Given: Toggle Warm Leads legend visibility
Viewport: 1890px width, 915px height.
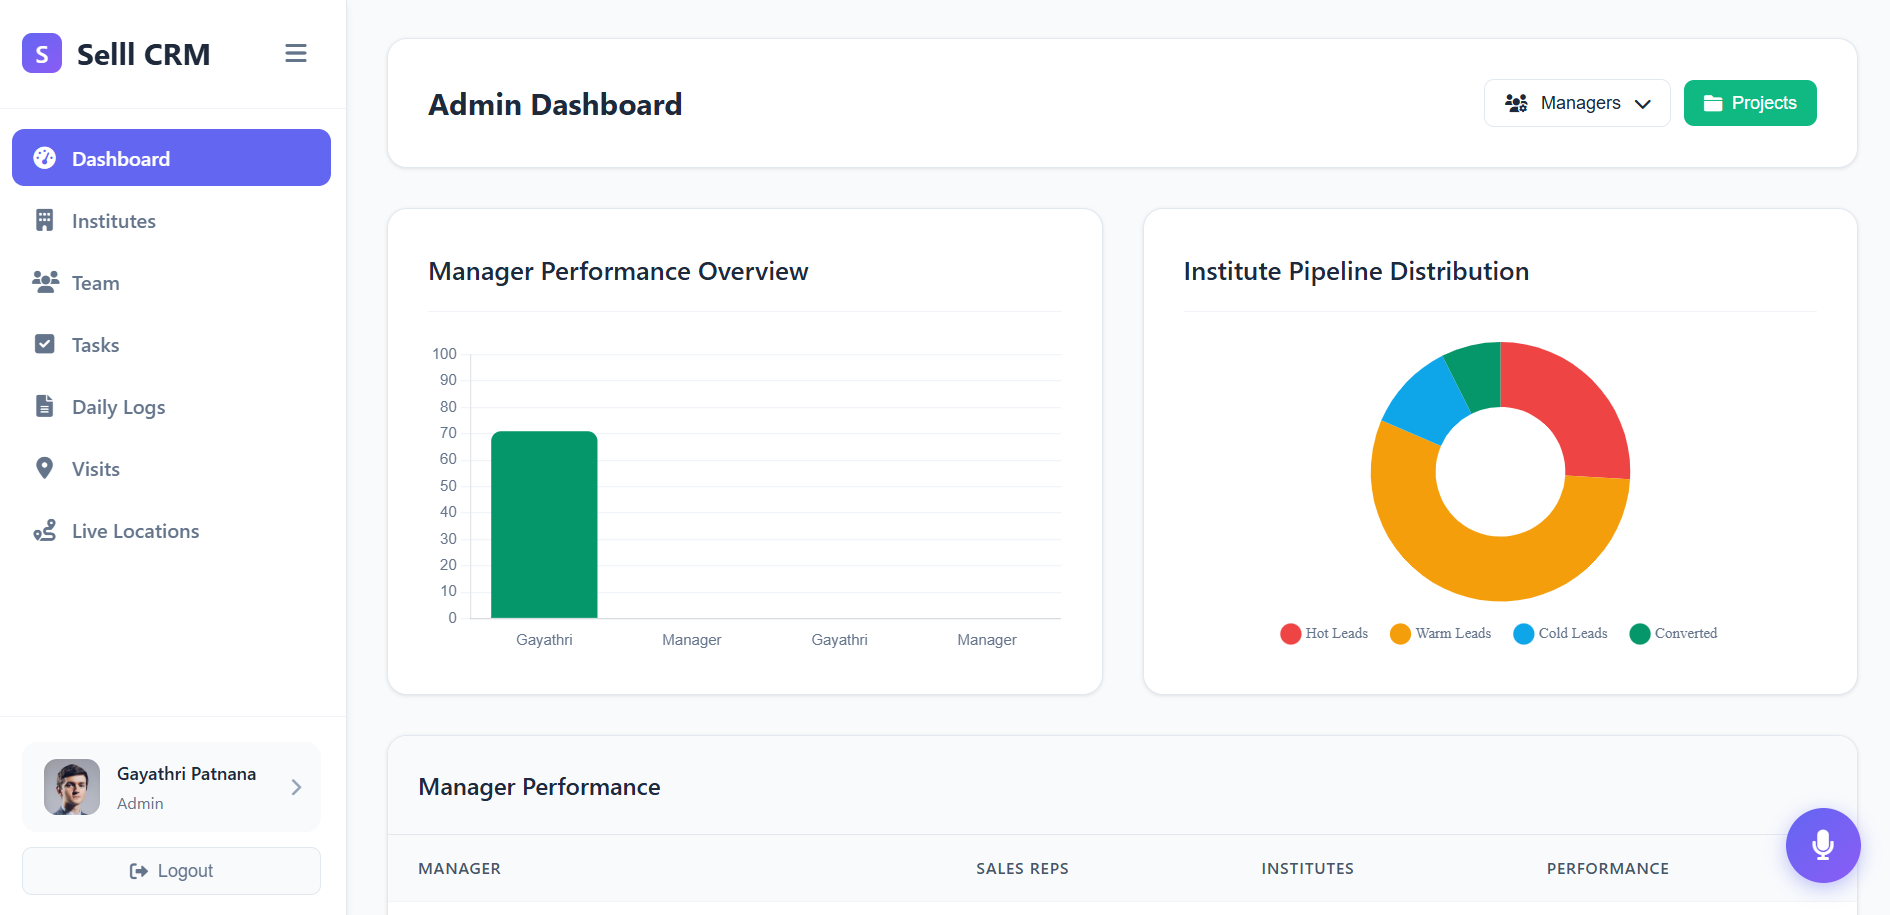Looking at the screenshot, I should pyautogui.click(x=1440, y=634).
